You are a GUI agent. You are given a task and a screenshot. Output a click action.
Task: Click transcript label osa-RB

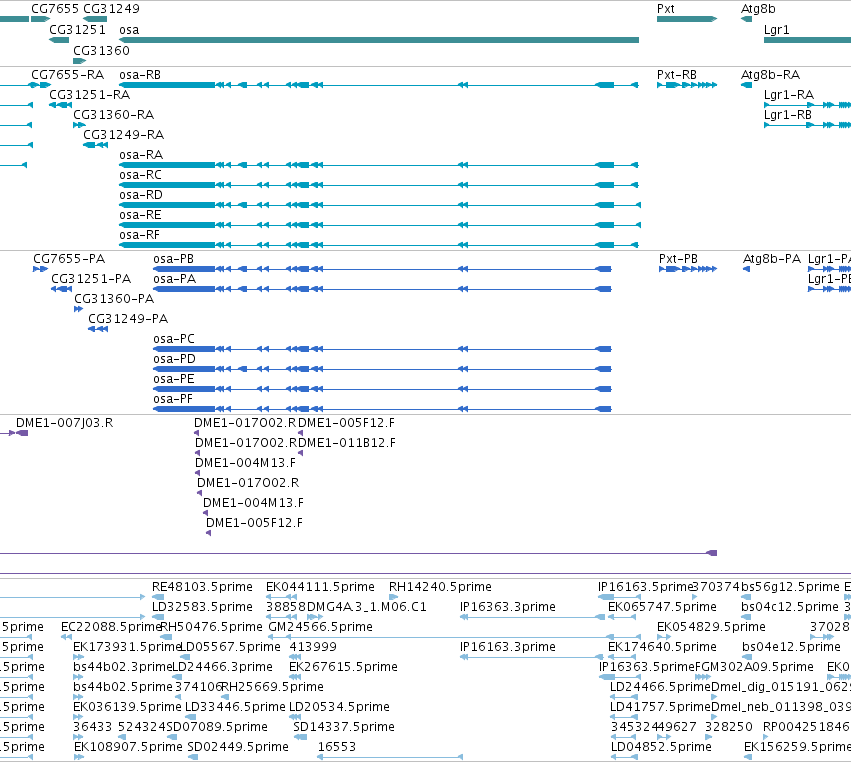pos(140,74)
